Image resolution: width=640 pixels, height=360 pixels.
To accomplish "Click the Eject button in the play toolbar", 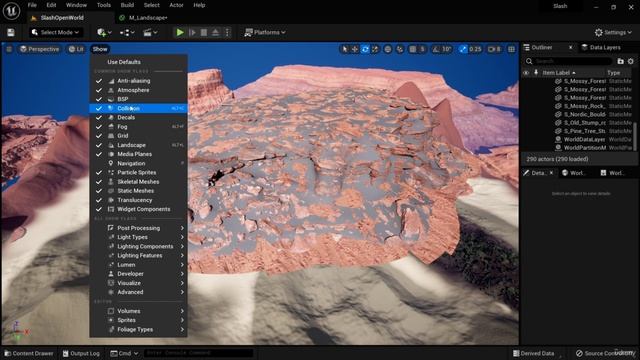I will coord(216,32).
